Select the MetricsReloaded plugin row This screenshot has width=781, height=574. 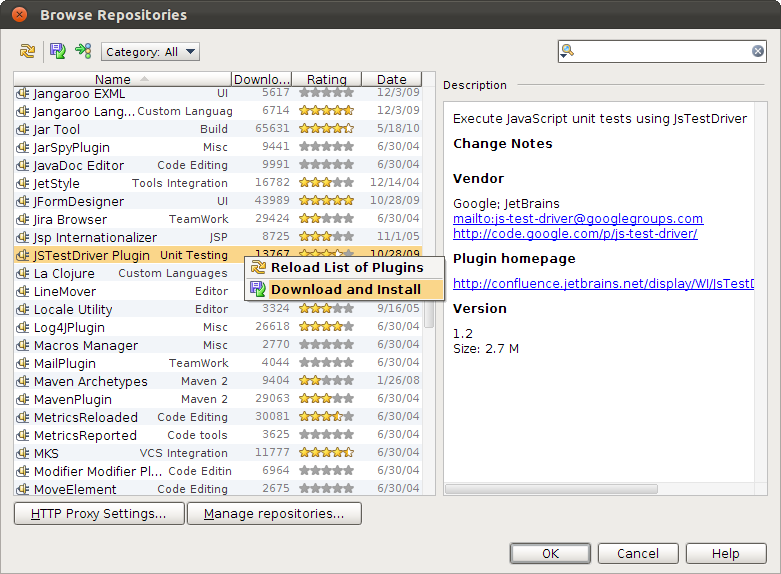point(218,417)
